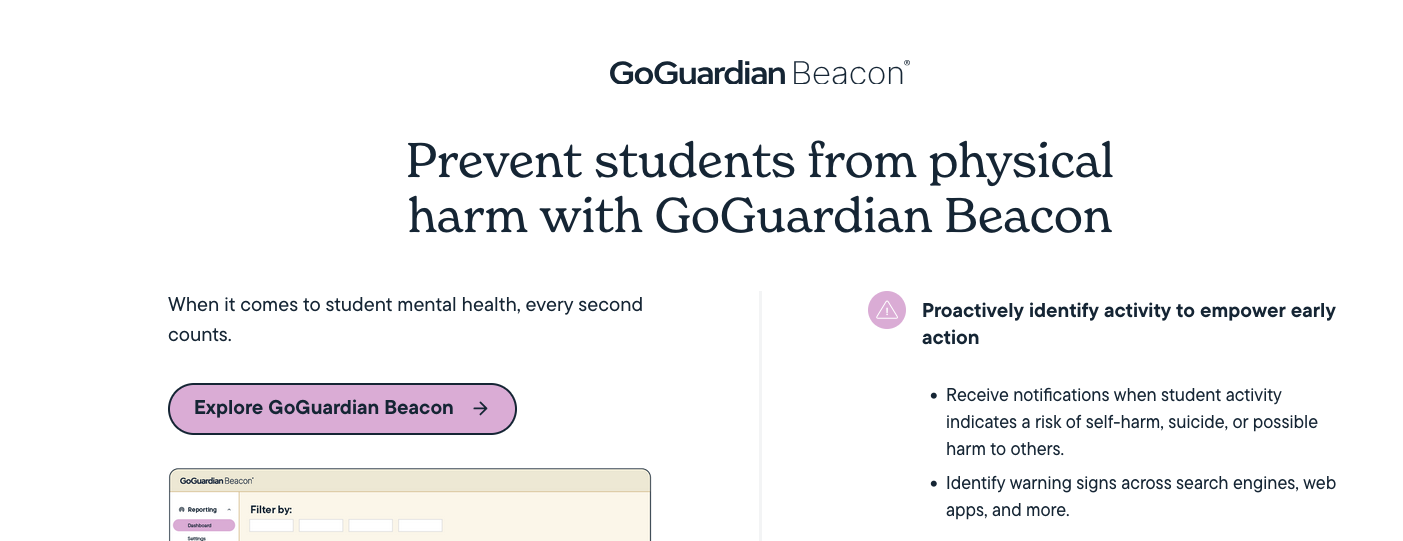
Task: Open the fourth Filter by dropdown box
Action: click(420, 525)
